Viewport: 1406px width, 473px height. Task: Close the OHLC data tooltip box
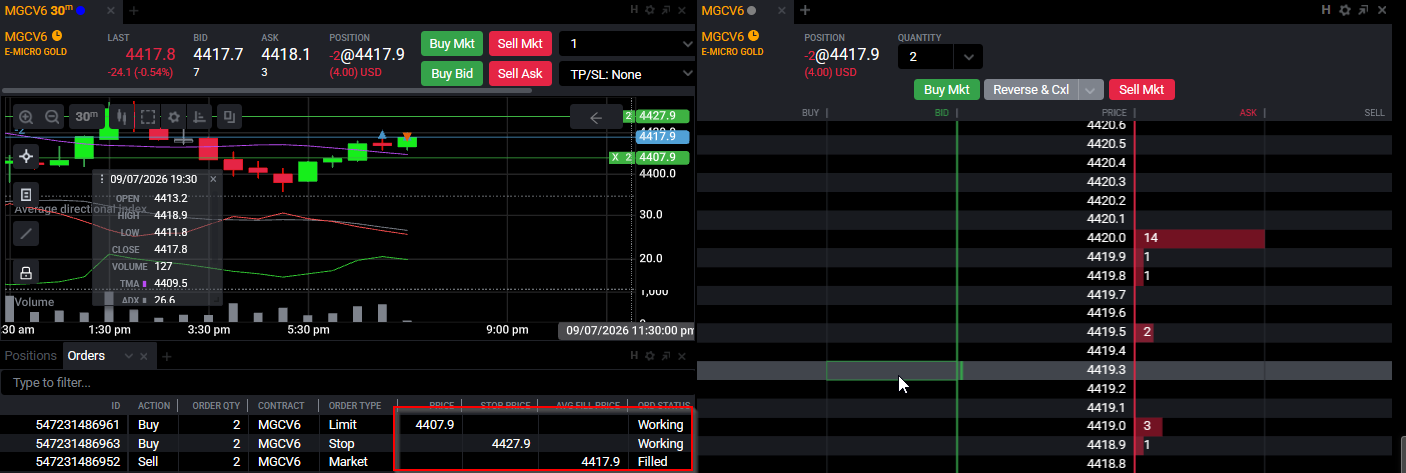[213, 179]
